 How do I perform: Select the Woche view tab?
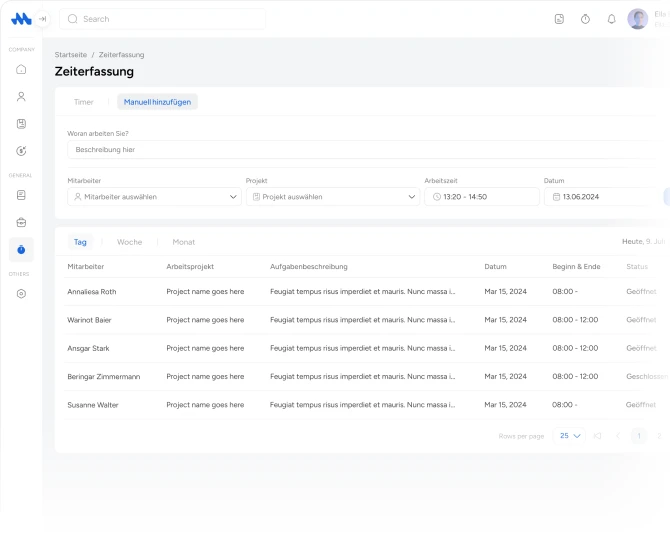(x=129, y=242)
